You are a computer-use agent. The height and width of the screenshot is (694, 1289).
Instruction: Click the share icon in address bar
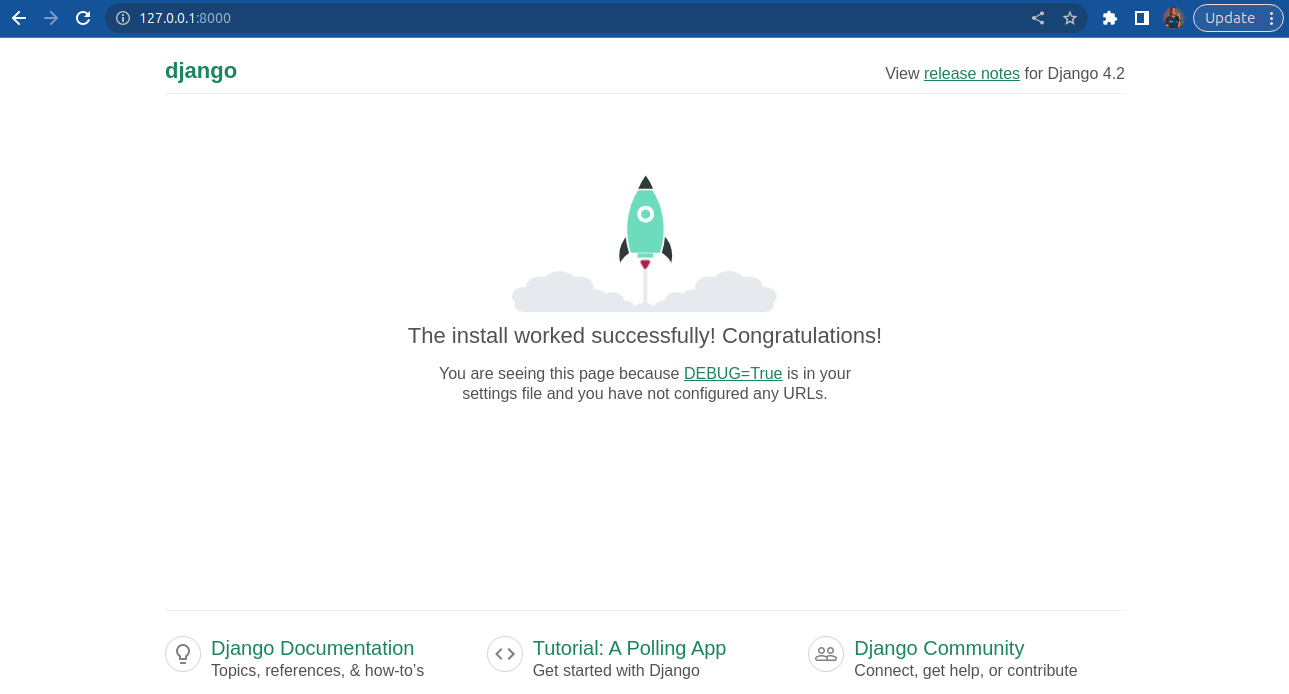pyautogui.click(x=1038, y=18)
